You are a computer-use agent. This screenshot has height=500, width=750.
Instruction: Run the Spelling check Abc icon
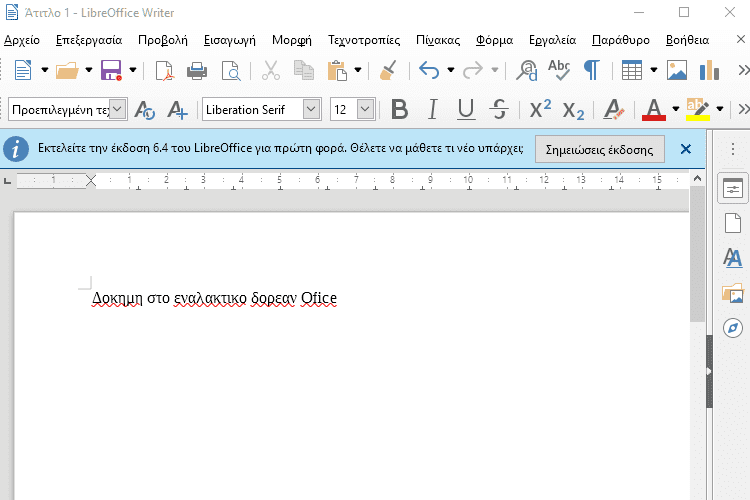tap(559, 70)
